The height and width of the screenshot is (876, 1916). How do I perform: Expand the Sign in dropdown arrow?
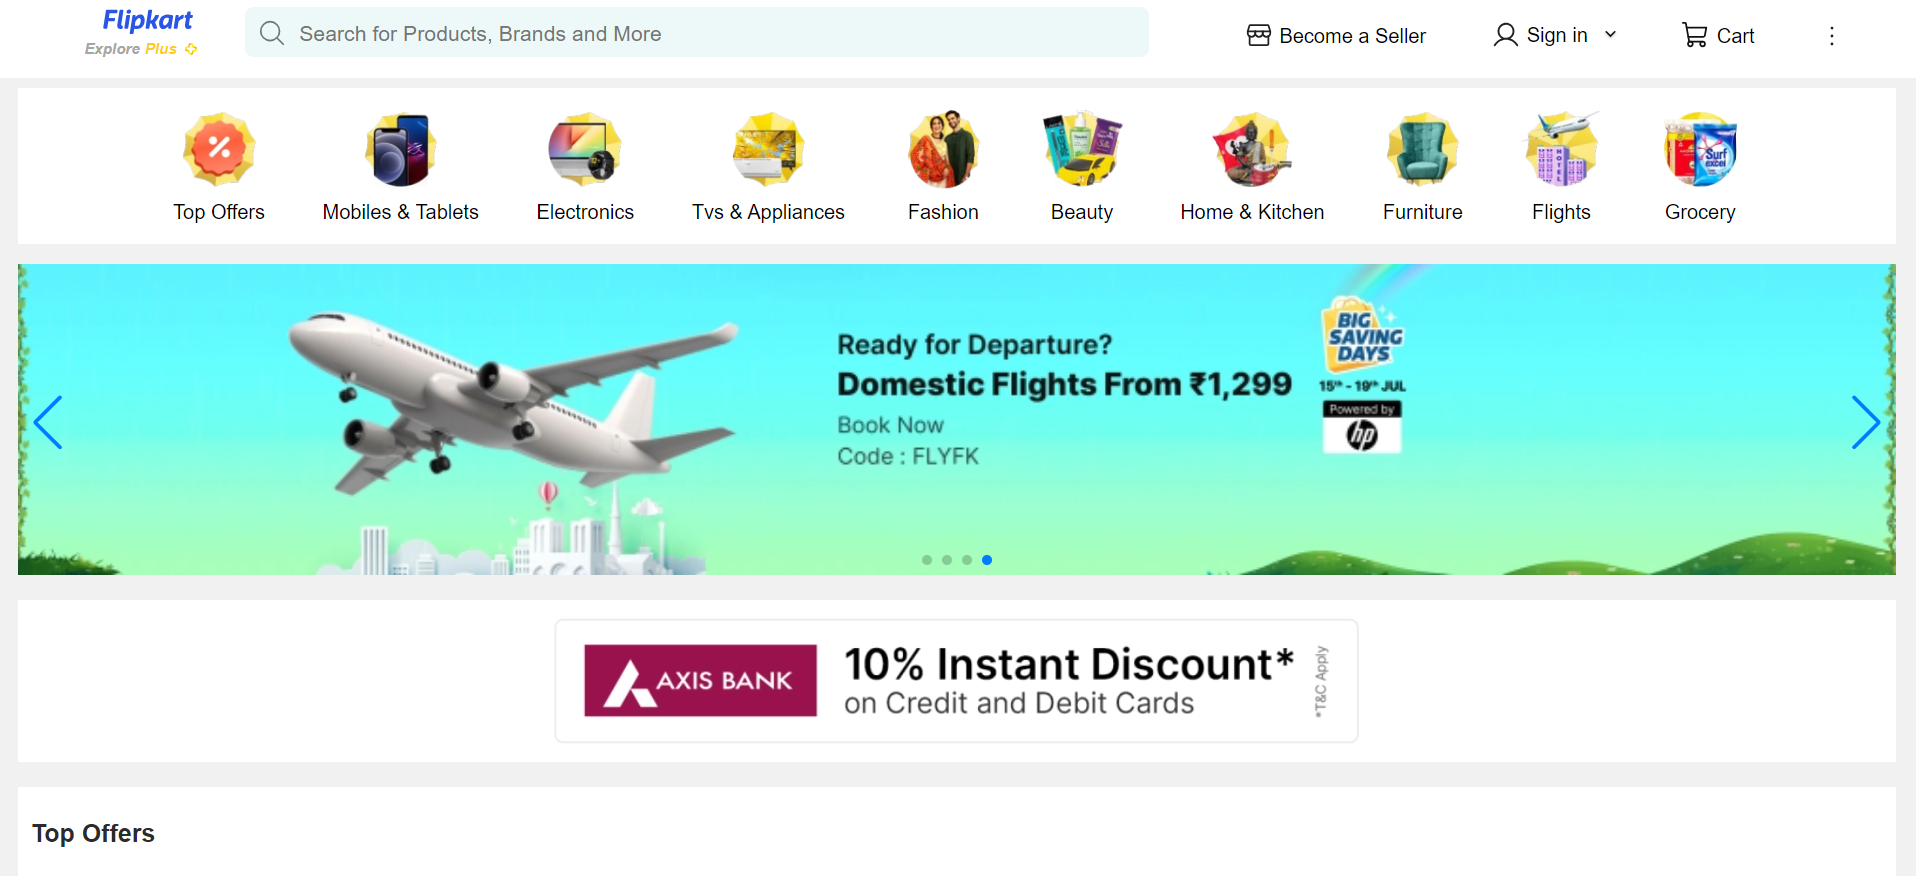tap(1610, 35)
